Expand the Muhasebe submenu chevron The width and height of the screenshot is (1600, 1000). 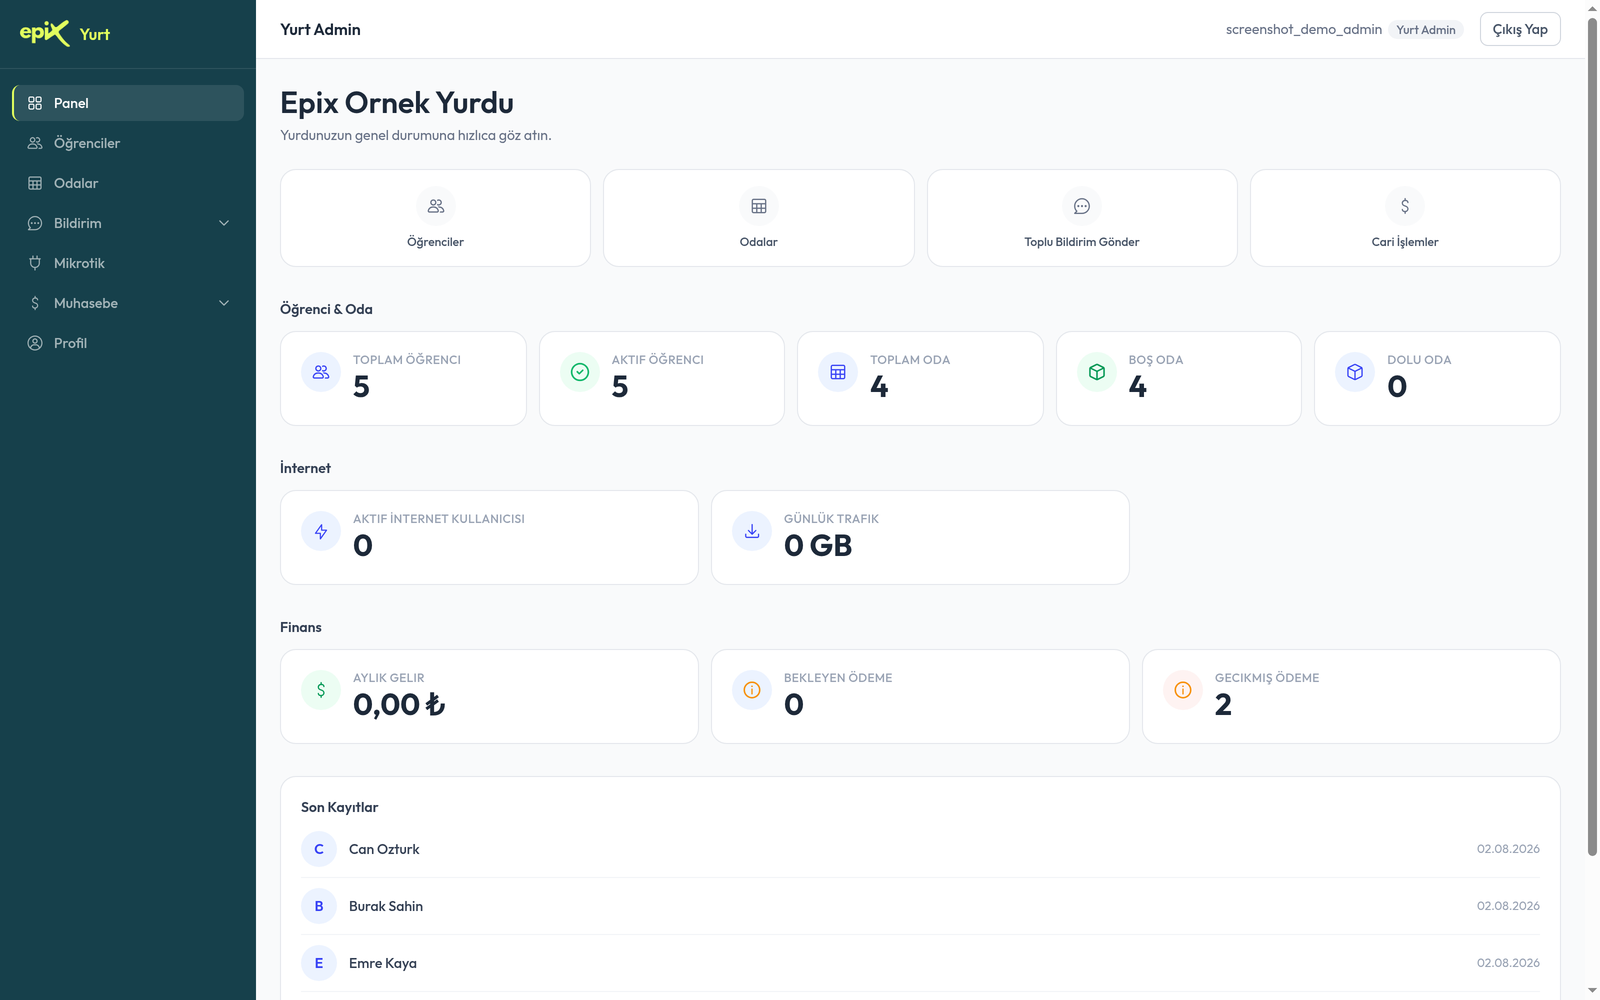(224, 303)
